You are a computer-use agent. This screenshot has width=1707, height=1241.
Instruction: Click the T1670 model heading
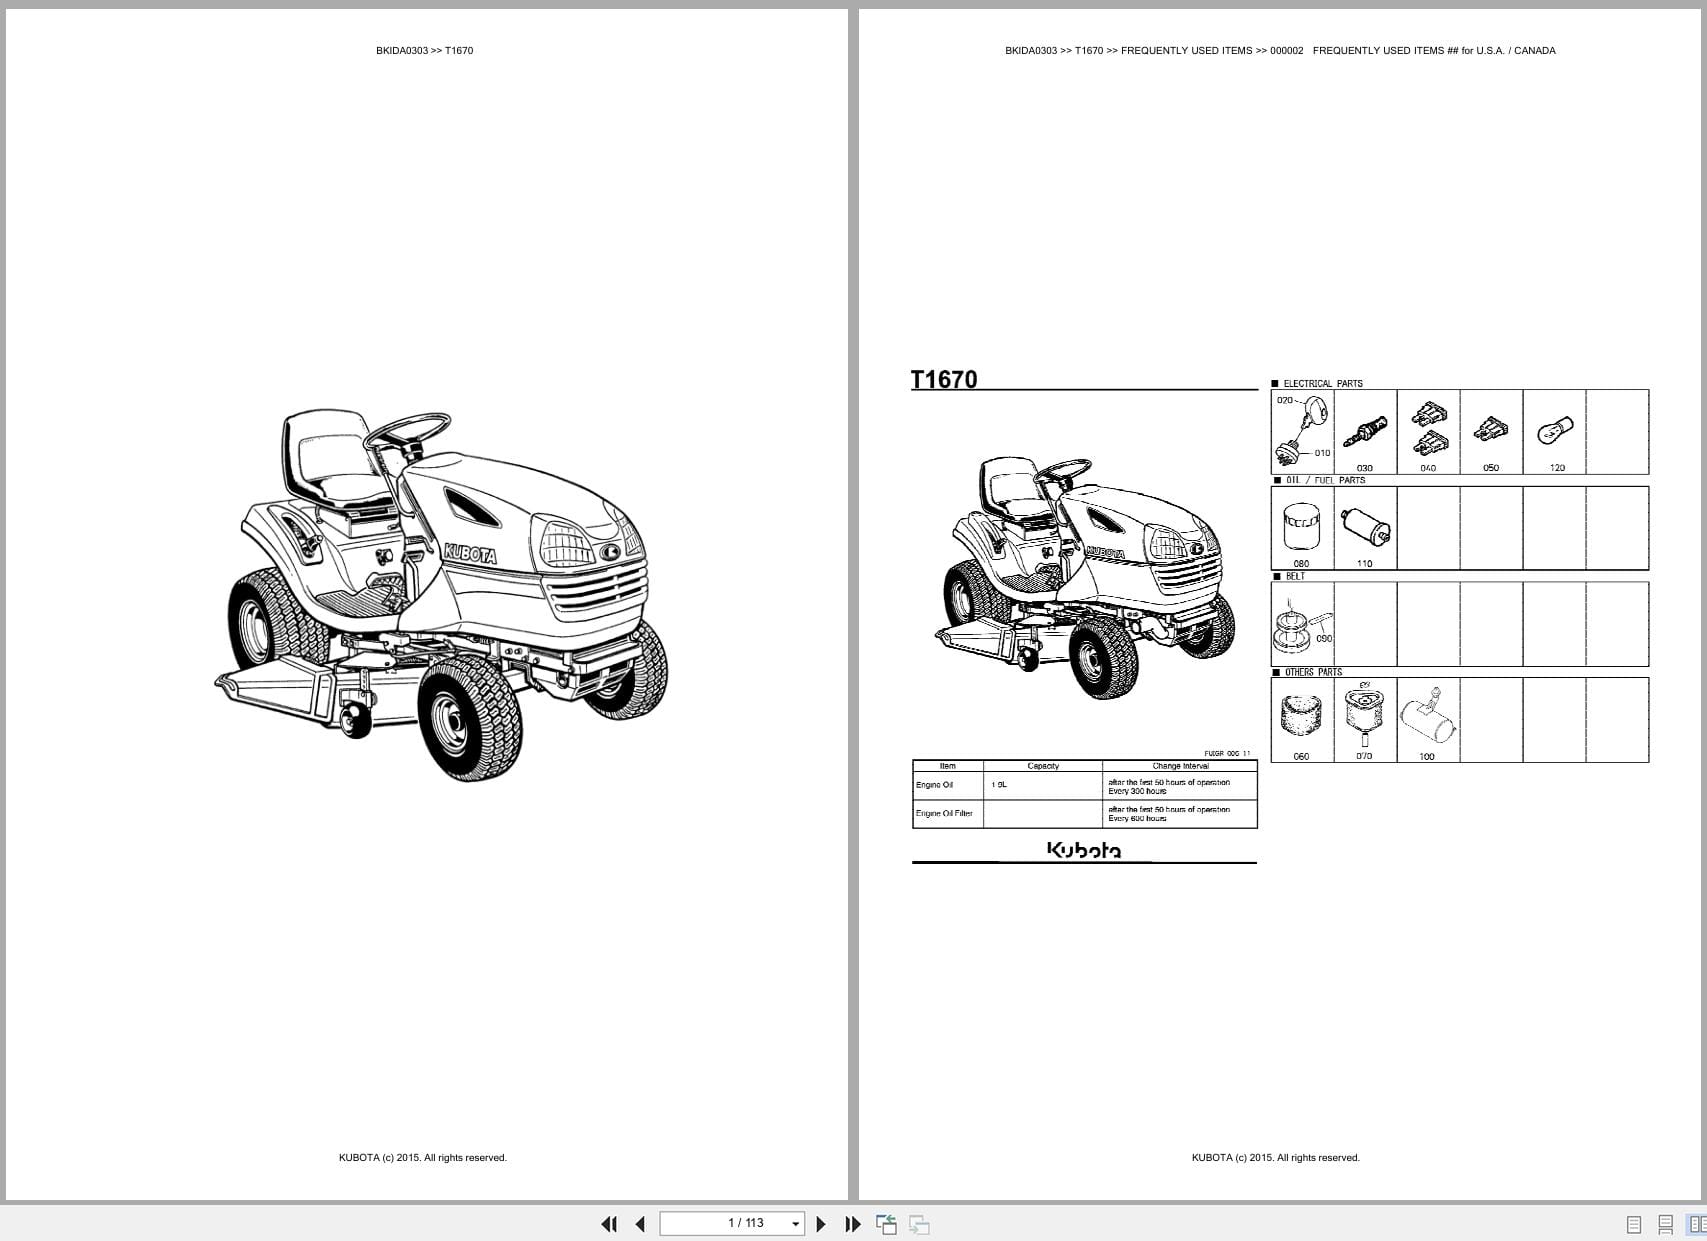pyautogui.click(x=944, y=379)
